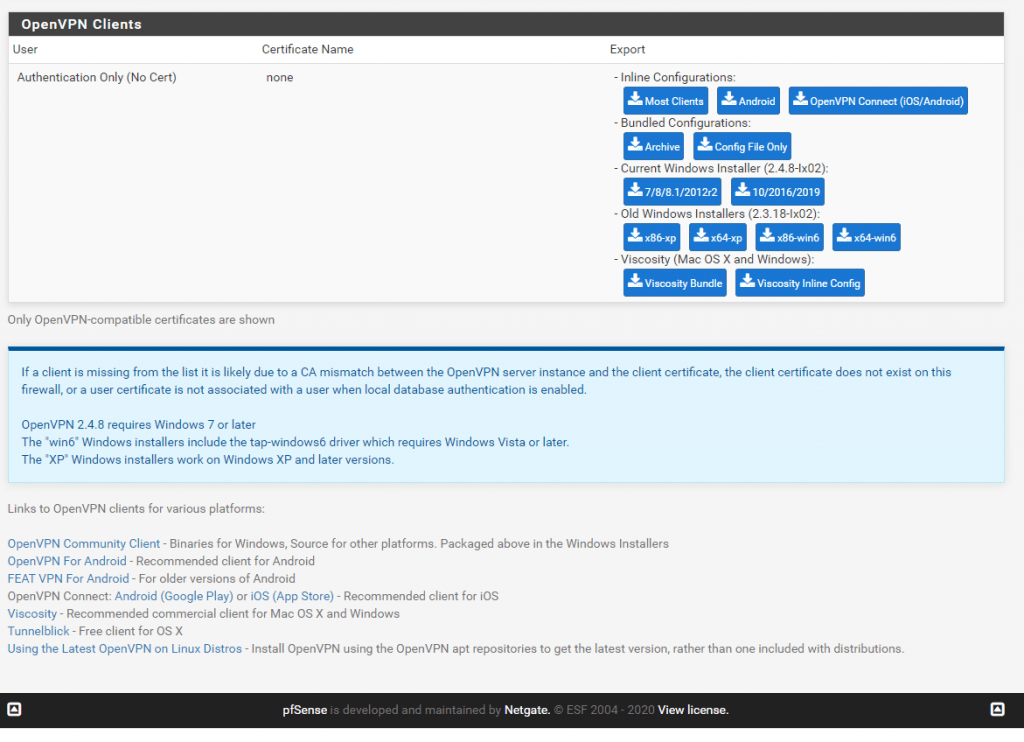1024x742 pixels.
Task: Download the Most Clients inline configuration
Action: (665, 101)
